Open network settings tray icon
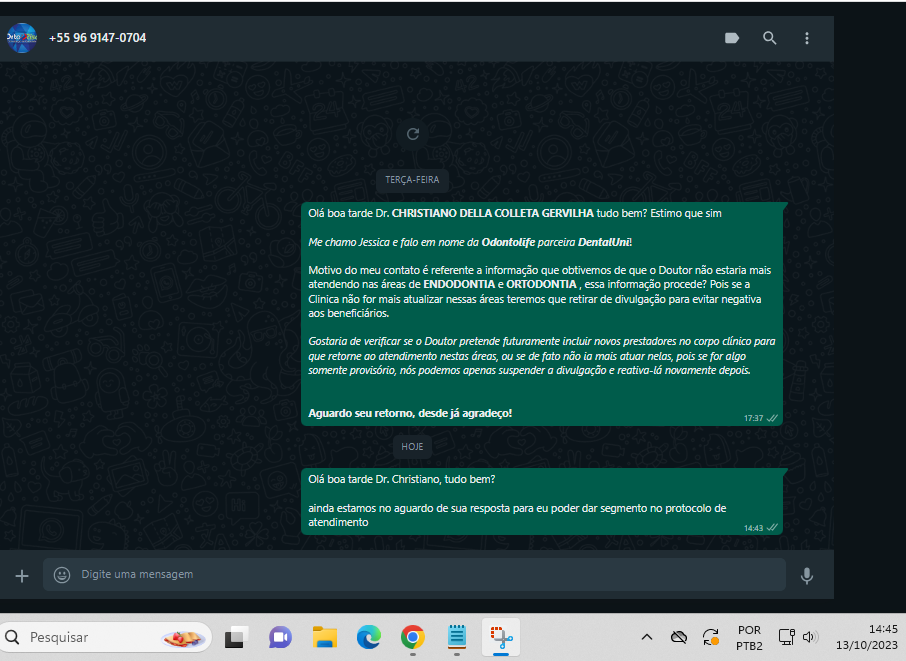Image resolution: width=906 pixels, height=661 pixels. pos(786,637)
